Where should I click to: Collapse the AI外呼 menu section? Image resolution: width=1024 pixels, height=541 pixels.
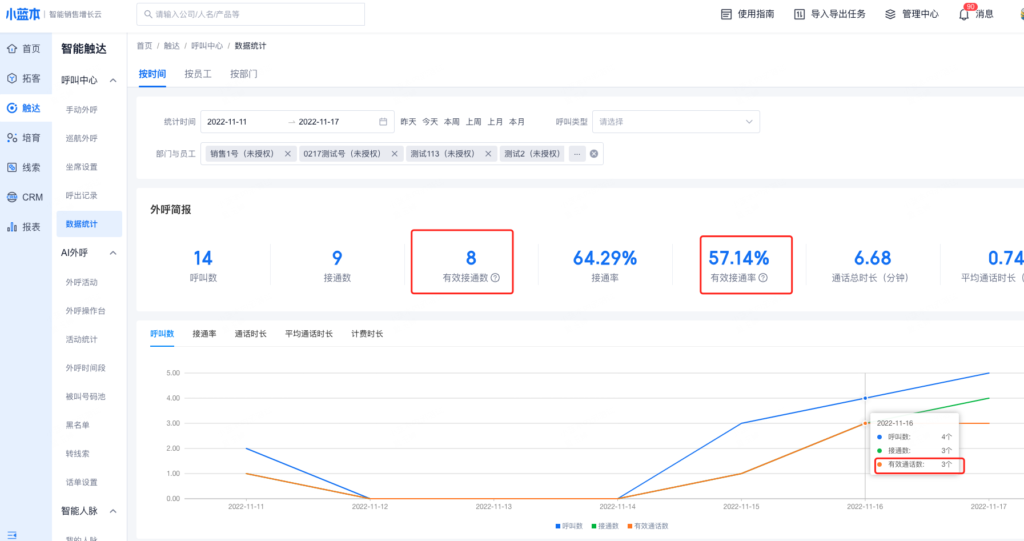point(113,253)
